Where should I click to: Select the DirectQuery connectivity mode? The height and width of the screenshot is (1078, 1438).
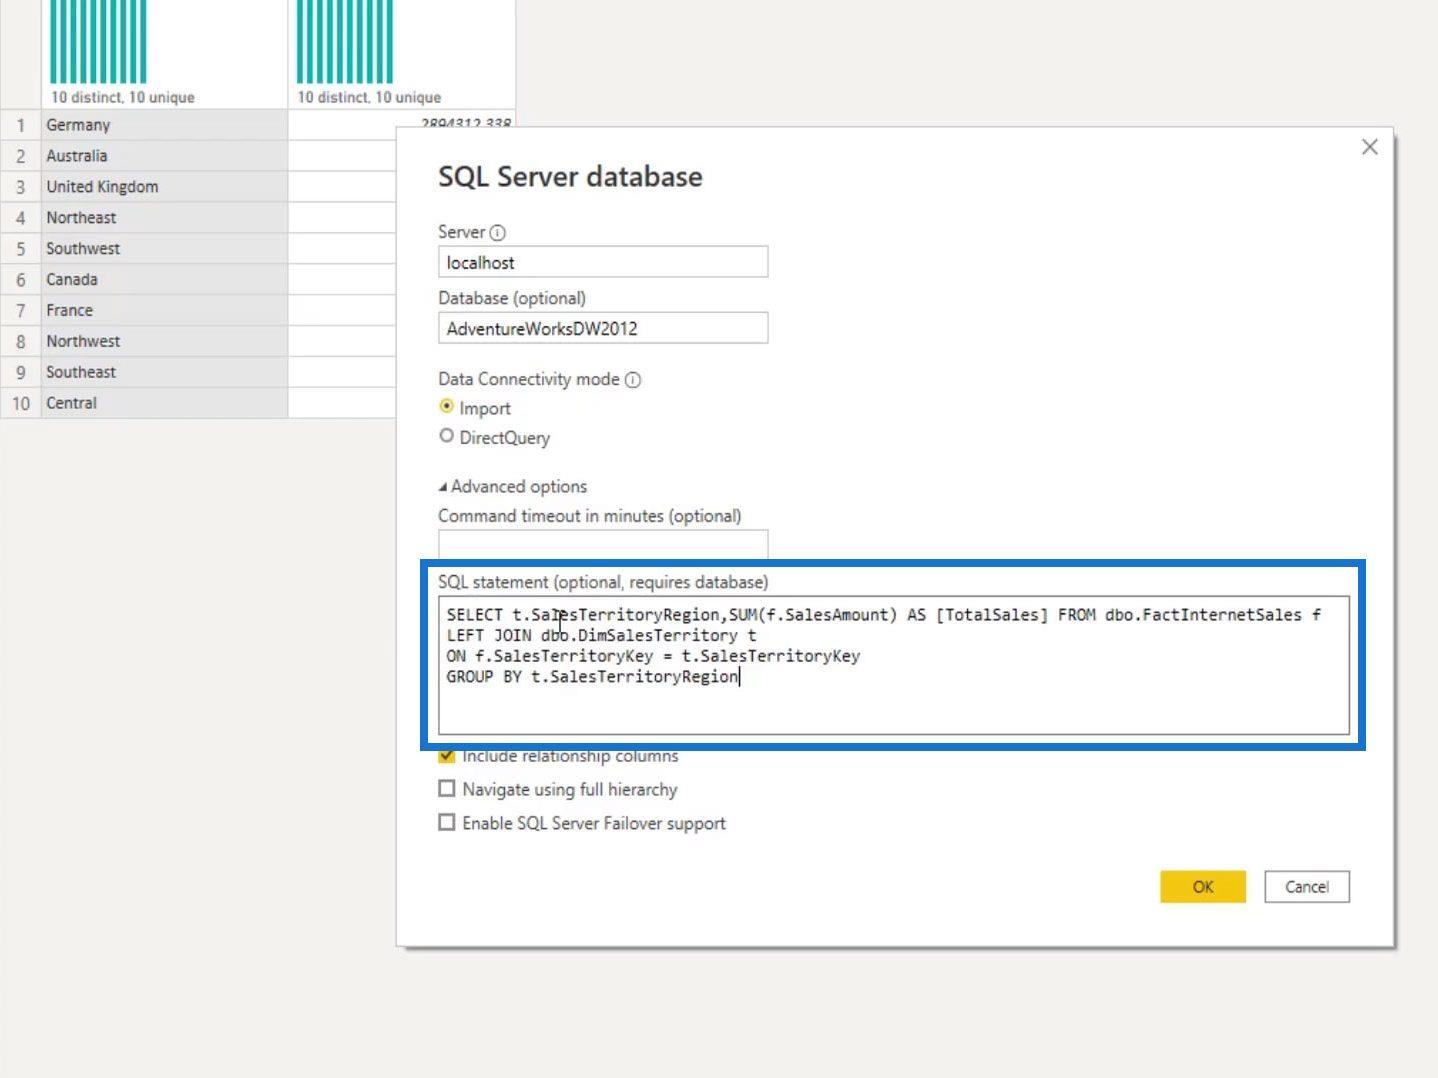[447, 436]
